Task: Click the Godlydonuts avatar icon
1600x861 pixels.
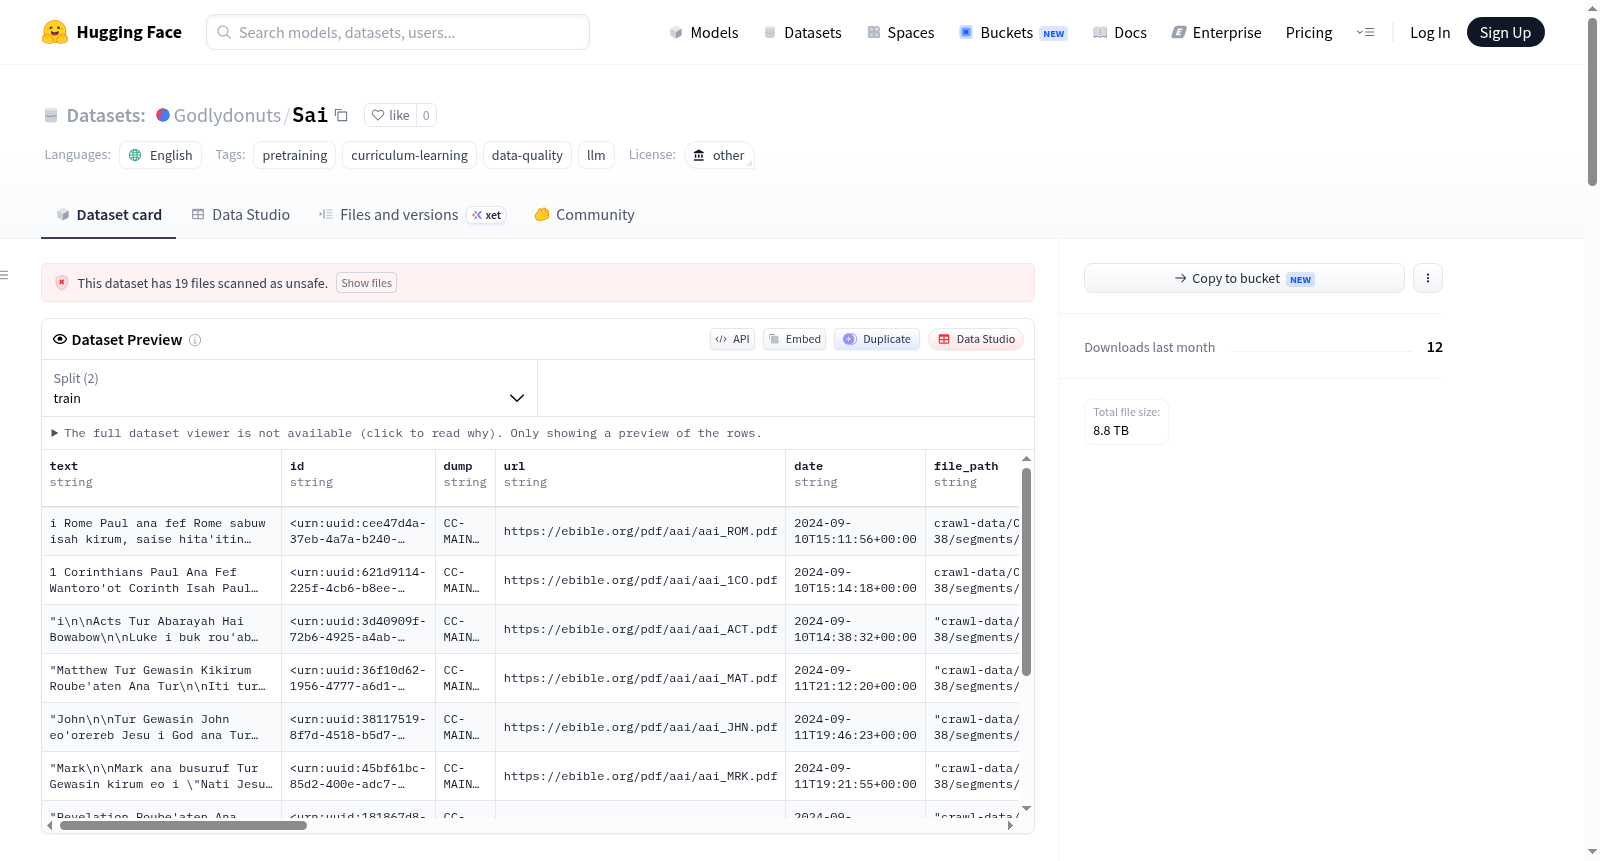Action: coord(163,115)
